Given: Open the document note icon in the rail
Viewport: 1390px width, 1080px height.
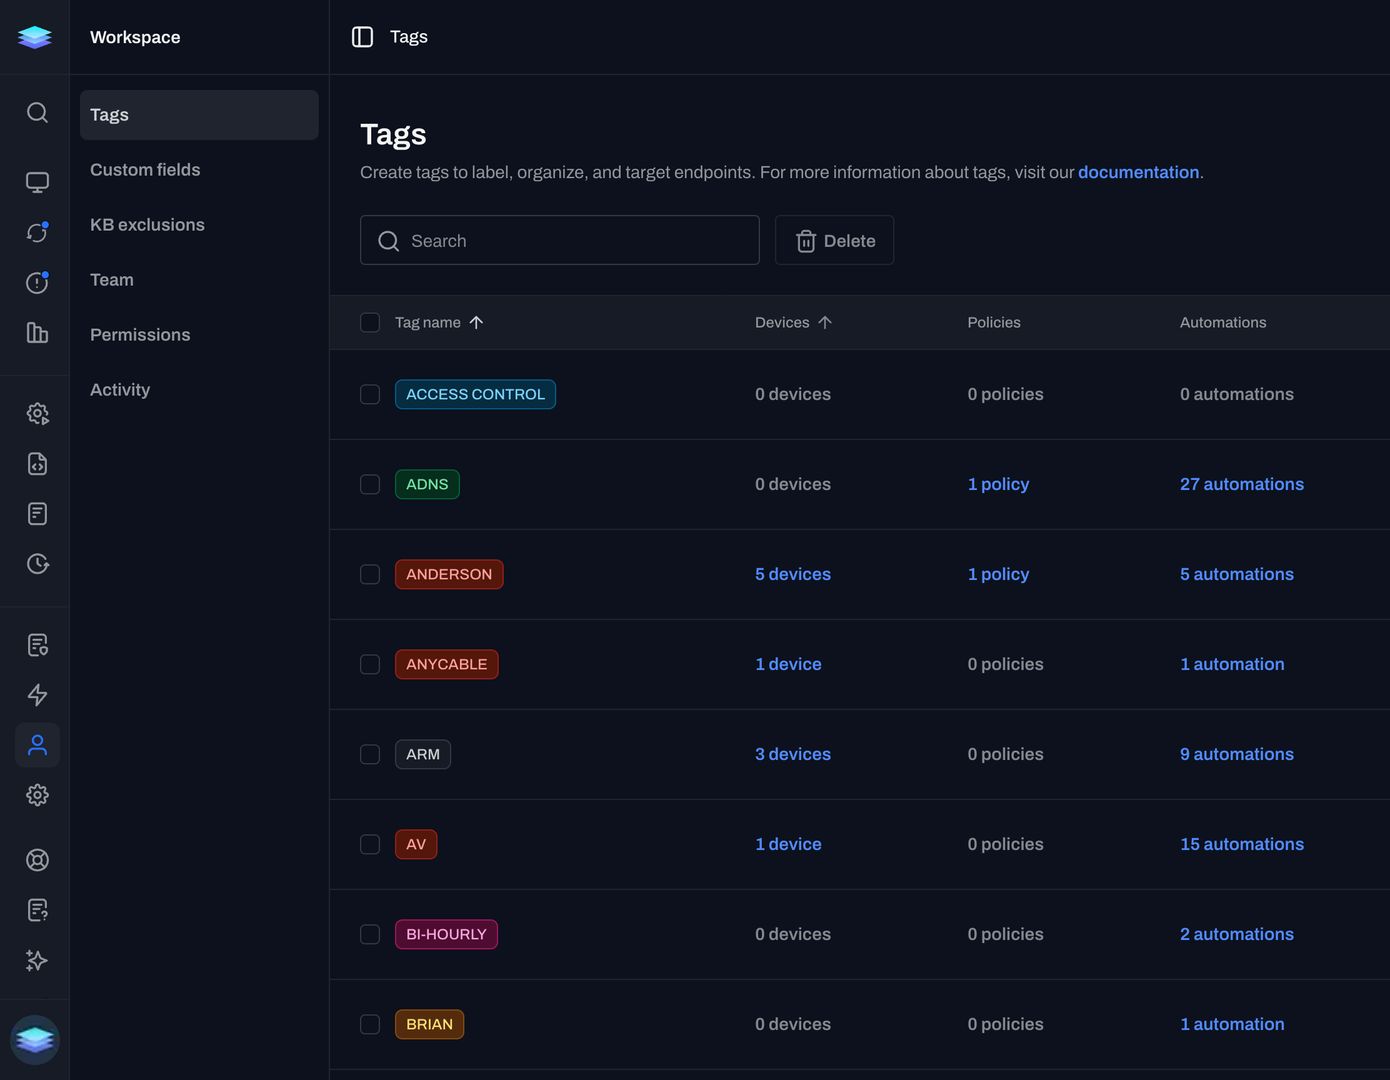Looking at the screenshot, I should point(37,514).
